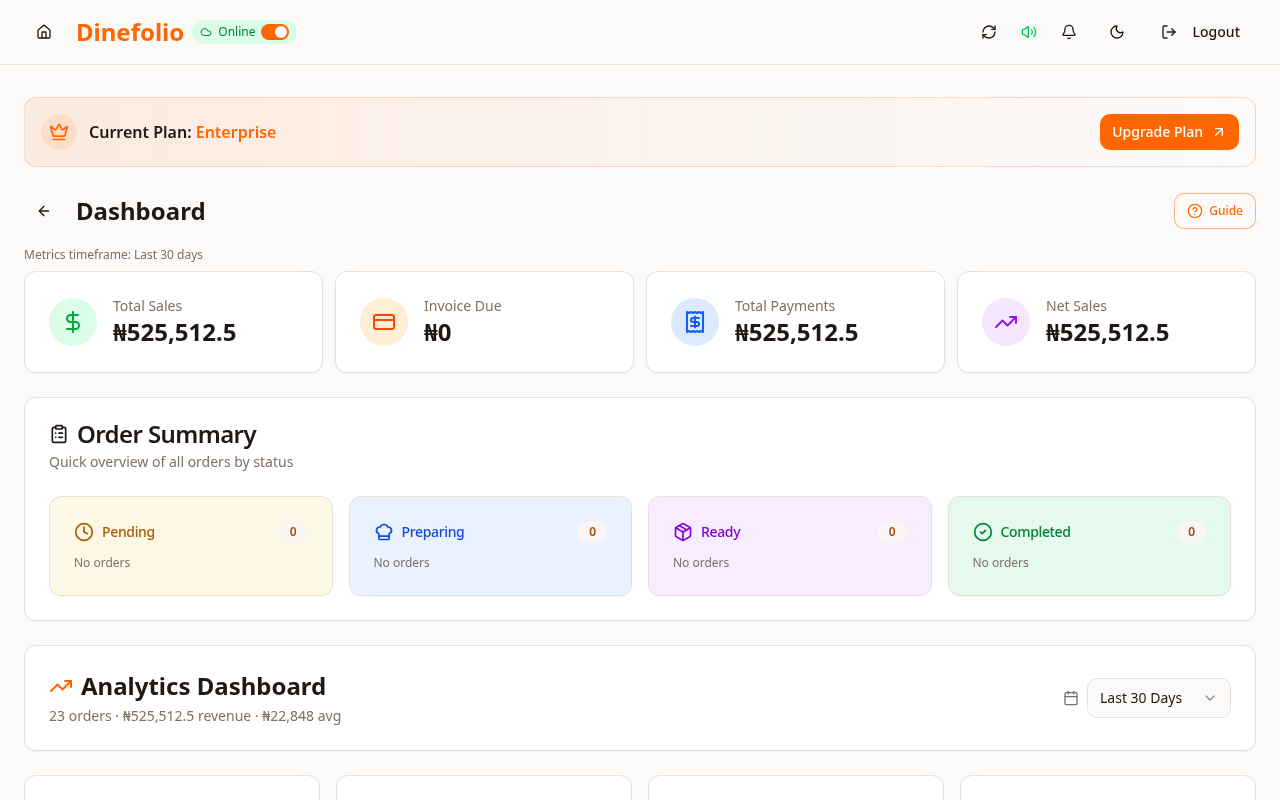
Task: Click the Pending orders count badge
Action: [x=293, y=532]
